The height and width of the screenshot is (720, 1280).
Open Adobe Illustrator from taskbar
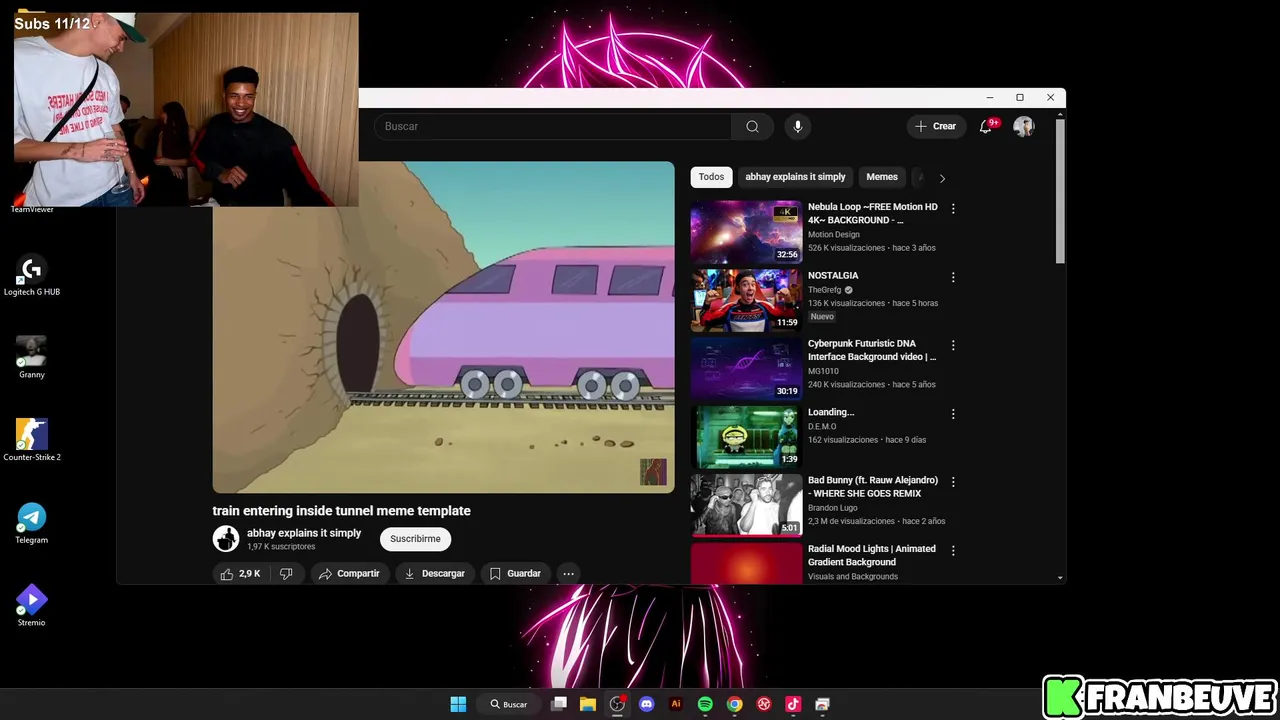tap(676, 704)
